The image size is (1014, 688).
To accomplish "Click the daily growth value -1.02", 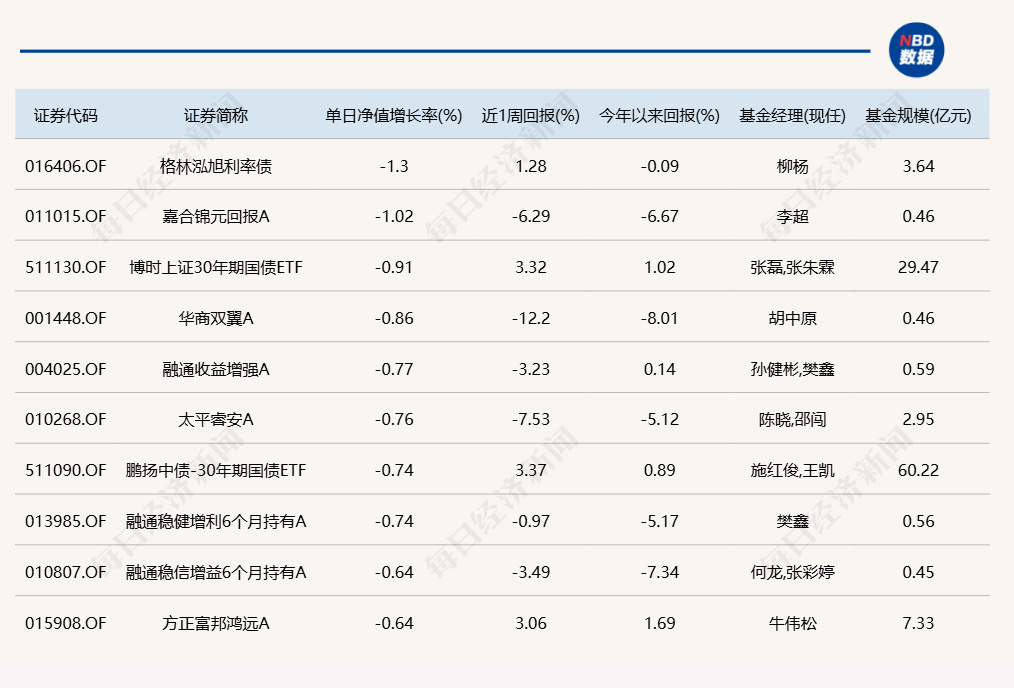I will pyautogui.click(x=394, y=217).
